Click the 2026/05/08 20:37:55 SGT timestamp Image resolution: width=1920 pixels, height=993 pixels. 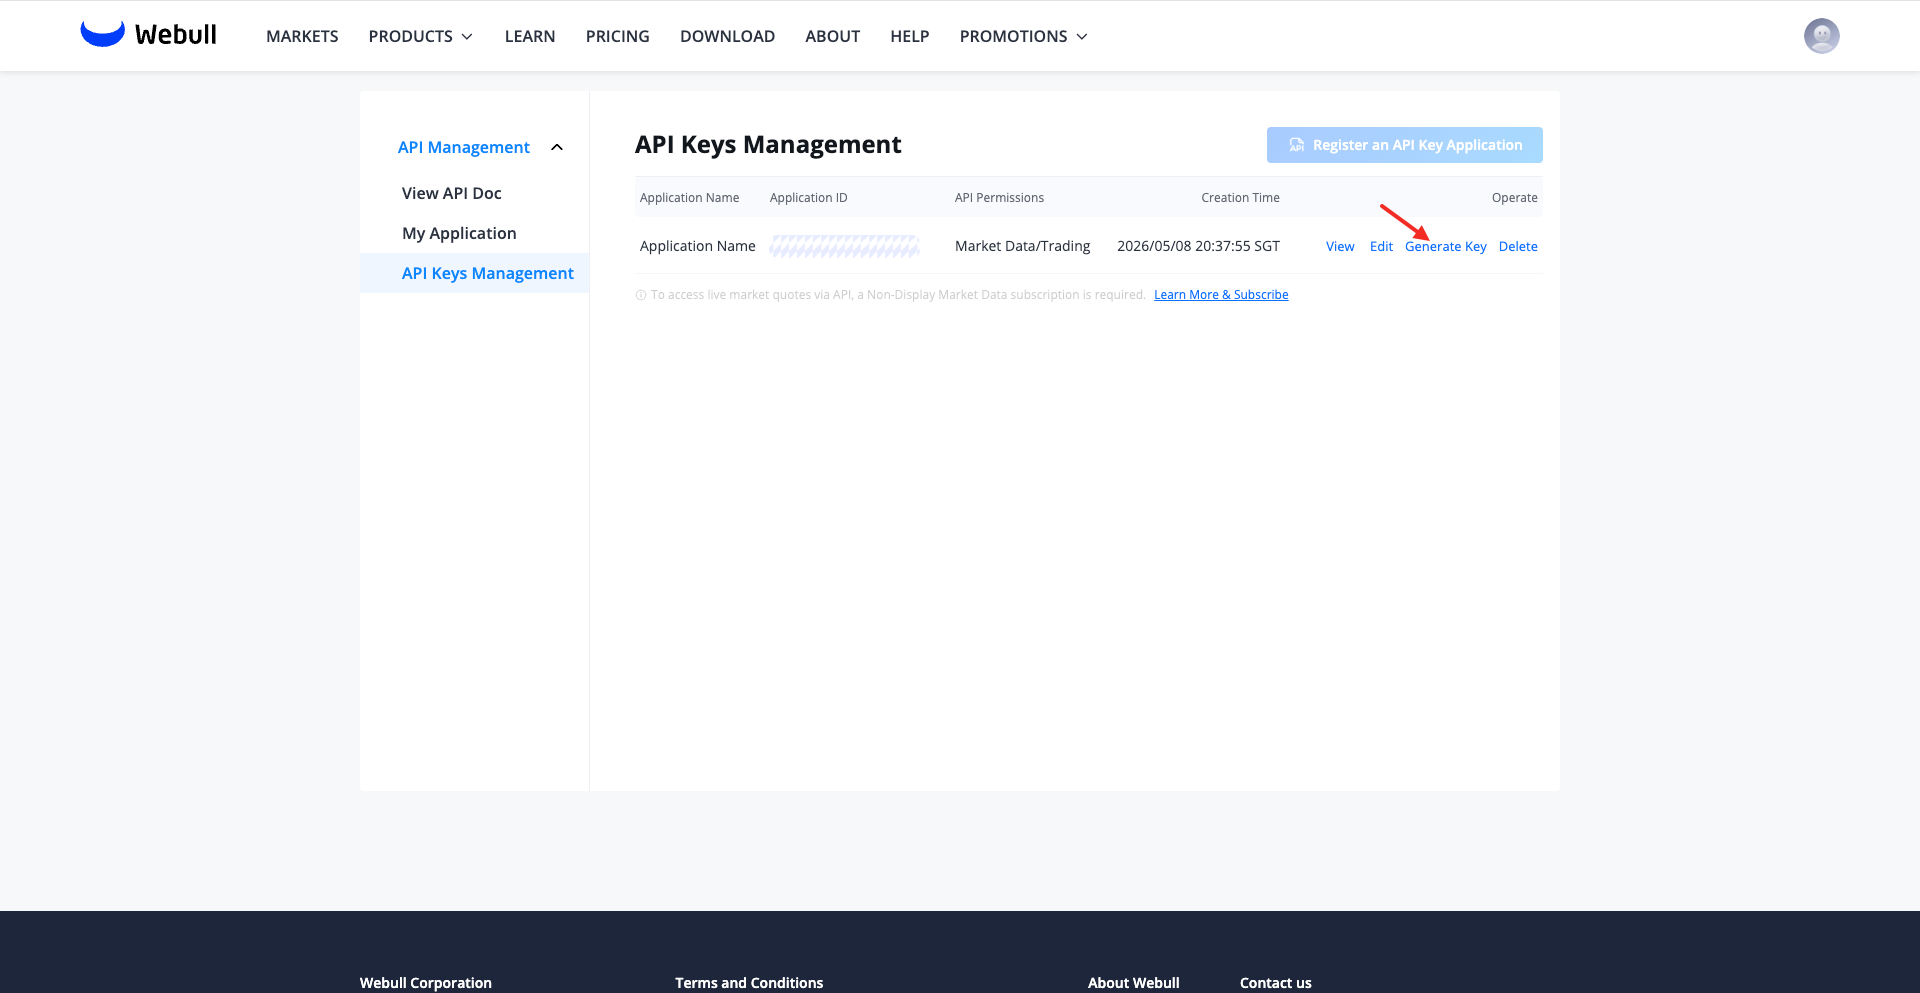click(x=1198, y=246)
